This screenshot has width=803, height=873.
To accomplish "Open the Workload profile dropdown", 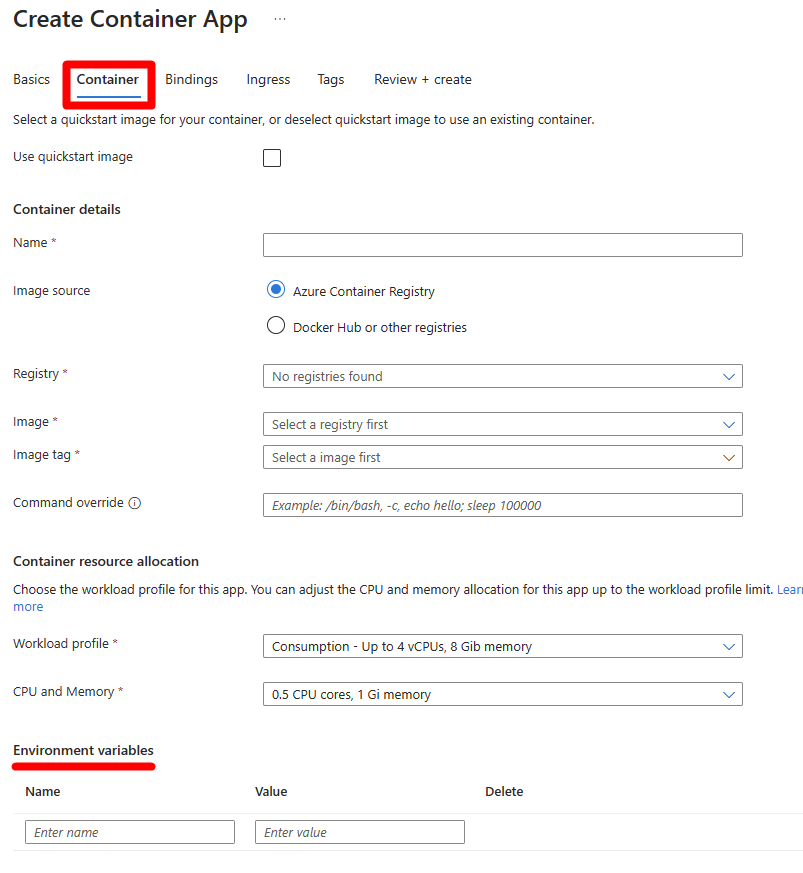I will point(502,646).
